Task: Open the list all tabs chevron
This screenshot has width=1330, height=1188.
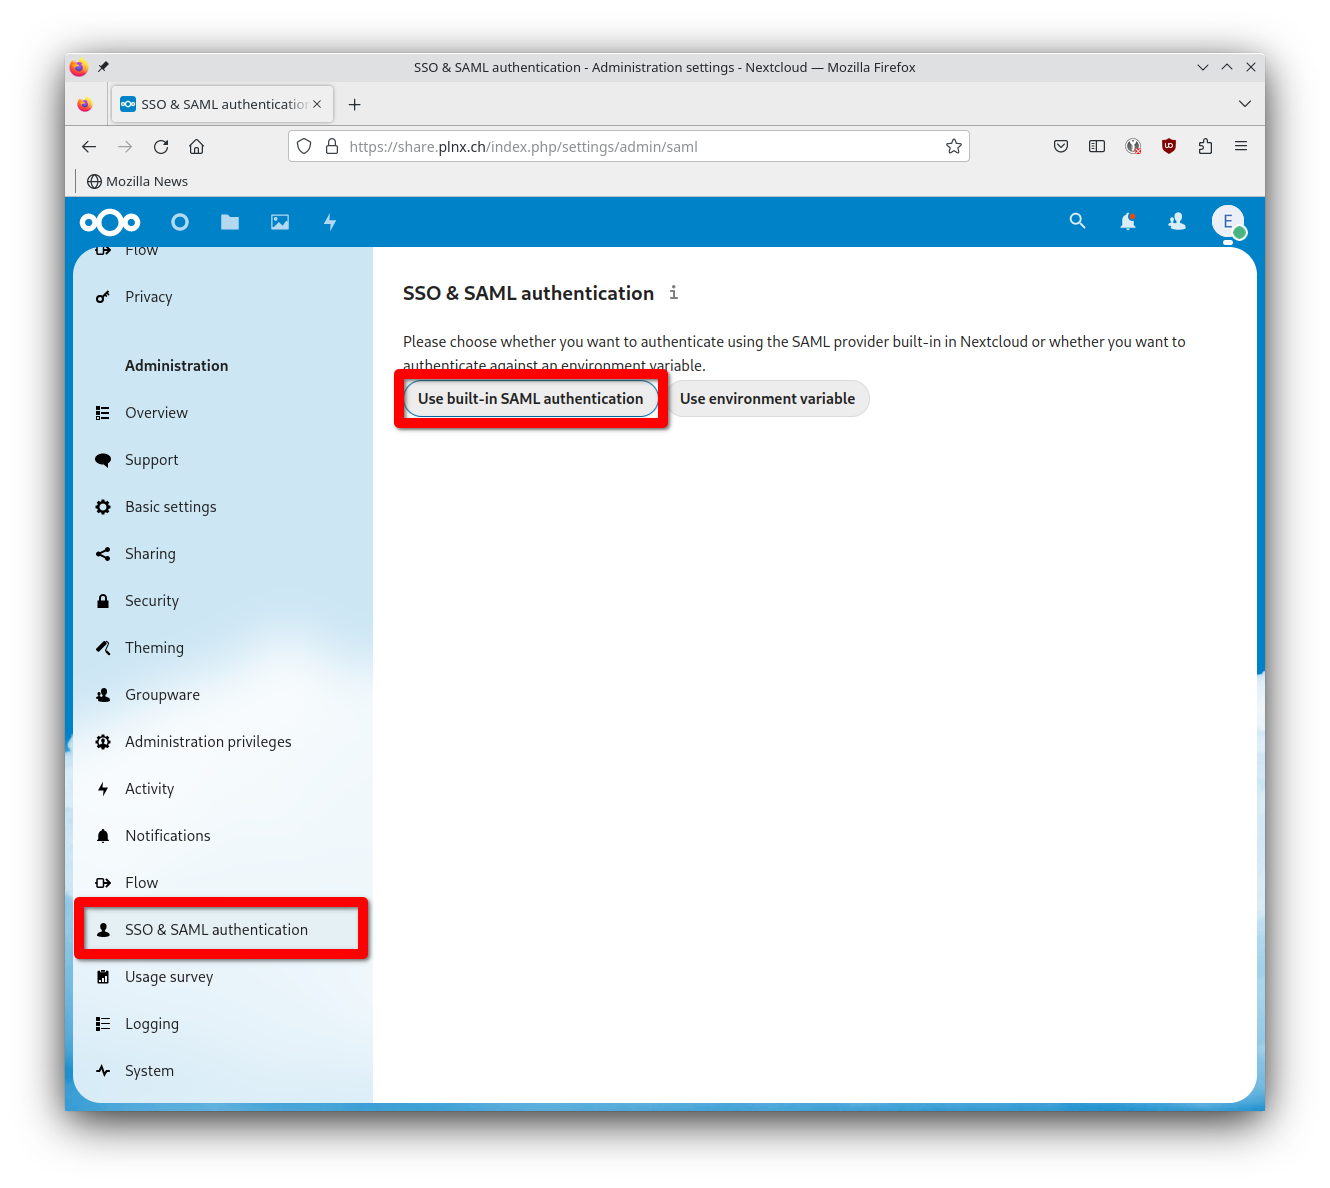Action: [x=1245, y=103]
